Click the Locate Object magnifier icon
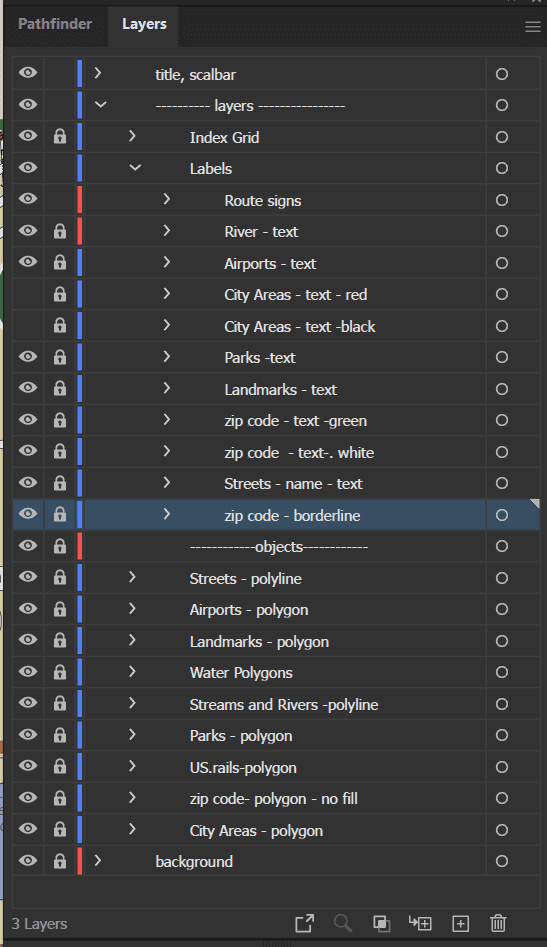Viewport: 547px width, 947px height. [342, 923]
